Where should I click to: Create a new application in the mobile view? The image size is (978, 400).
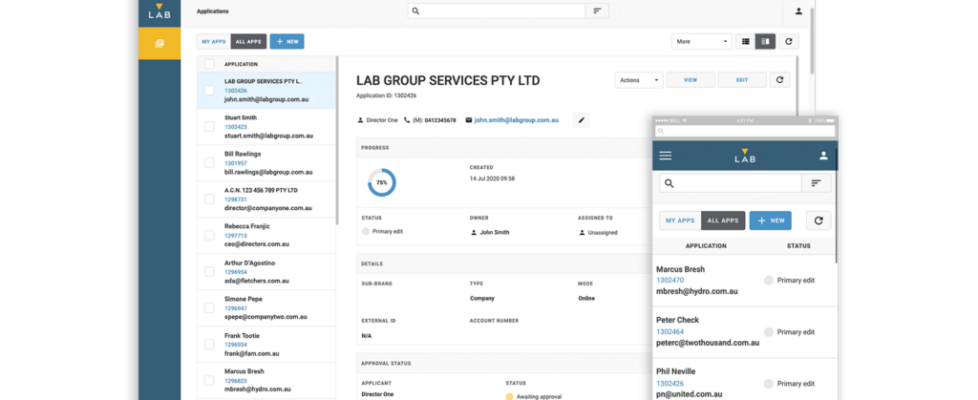(x=770, y=220)
